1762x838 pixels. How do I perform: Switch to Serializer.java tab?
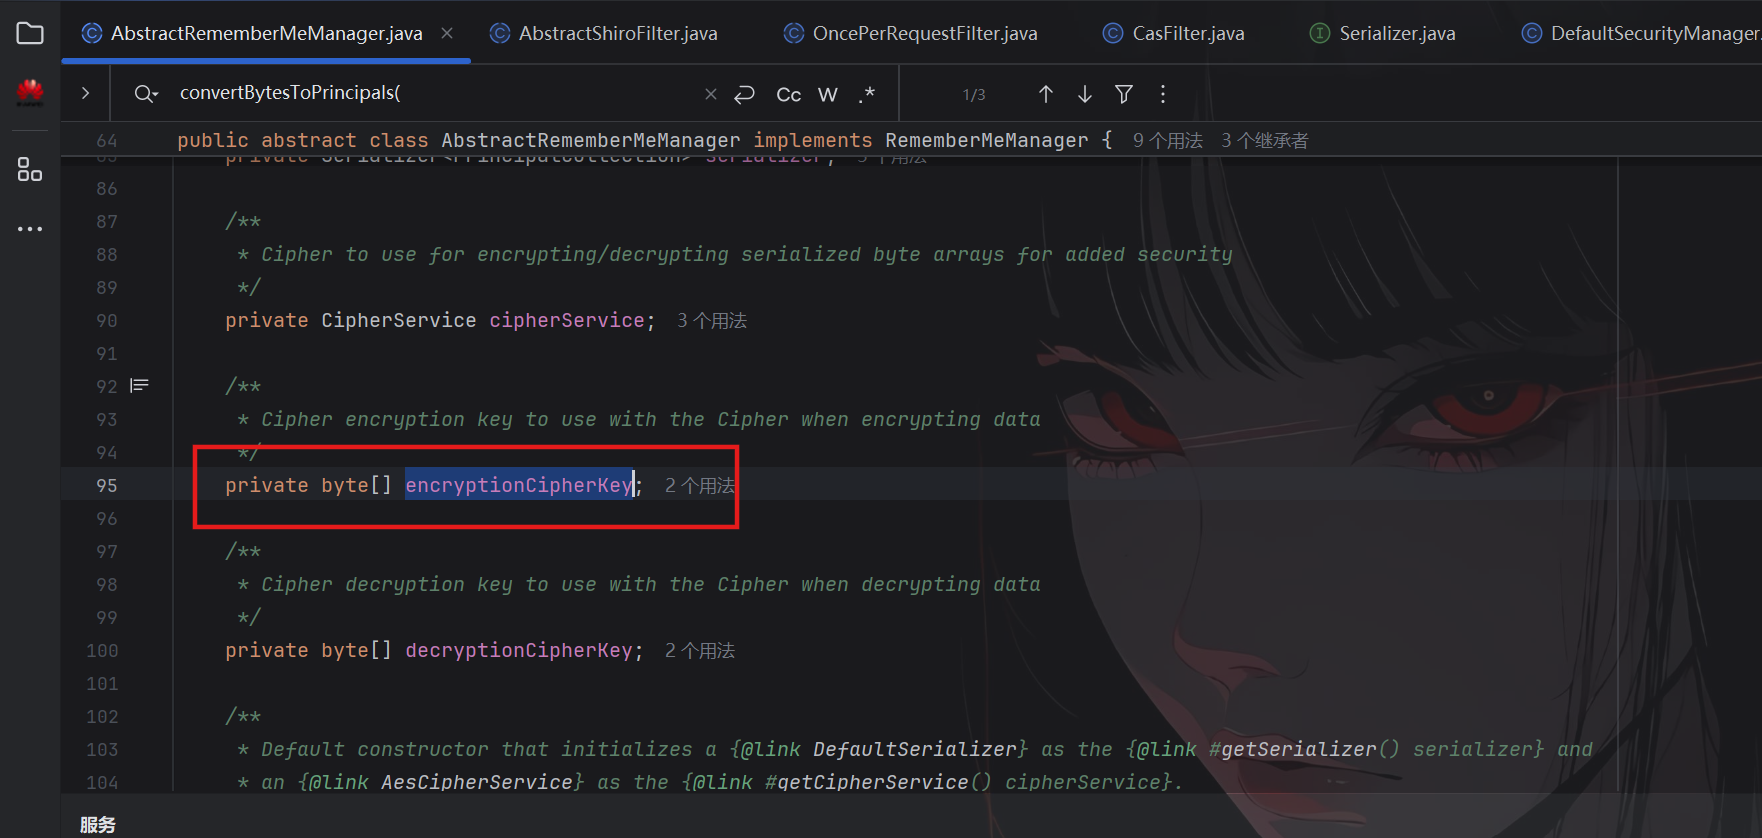[x=1383, y=33]
